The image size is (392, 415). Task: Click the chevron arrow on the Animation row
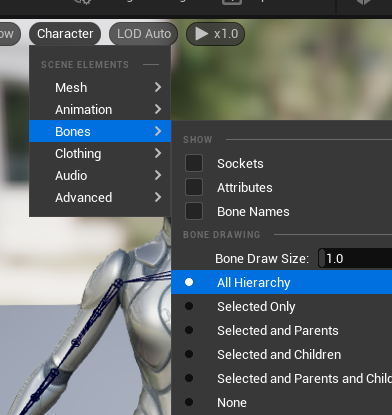point(158,109)
